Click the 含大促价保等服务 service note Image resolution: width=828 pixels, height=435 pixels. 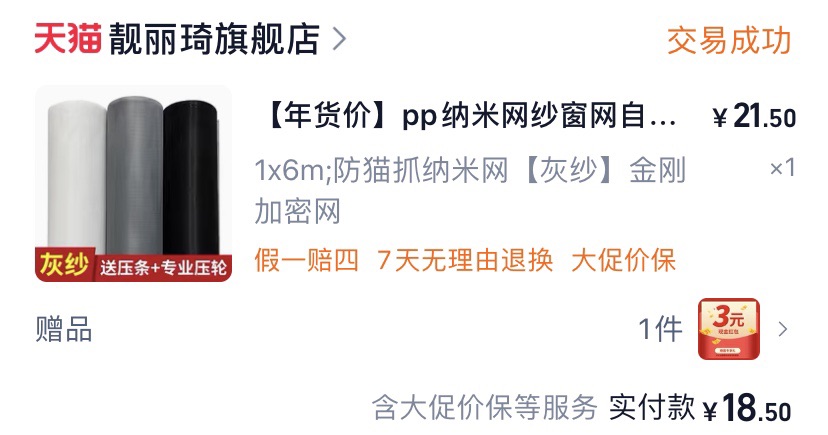484,408
